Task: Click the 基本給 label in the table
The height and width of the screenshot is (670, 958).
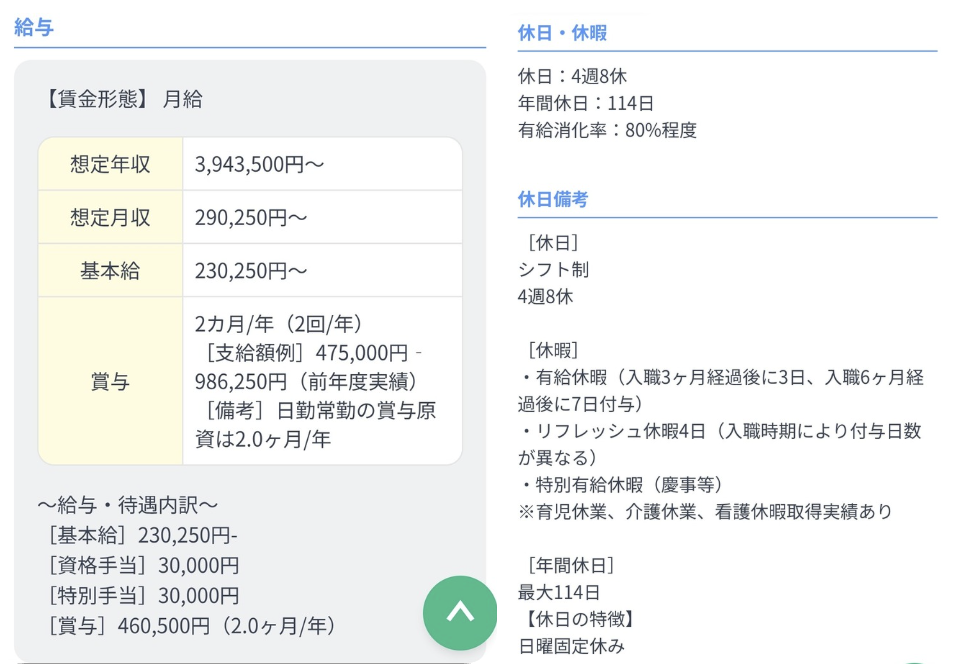Action: tap(110, 270)
